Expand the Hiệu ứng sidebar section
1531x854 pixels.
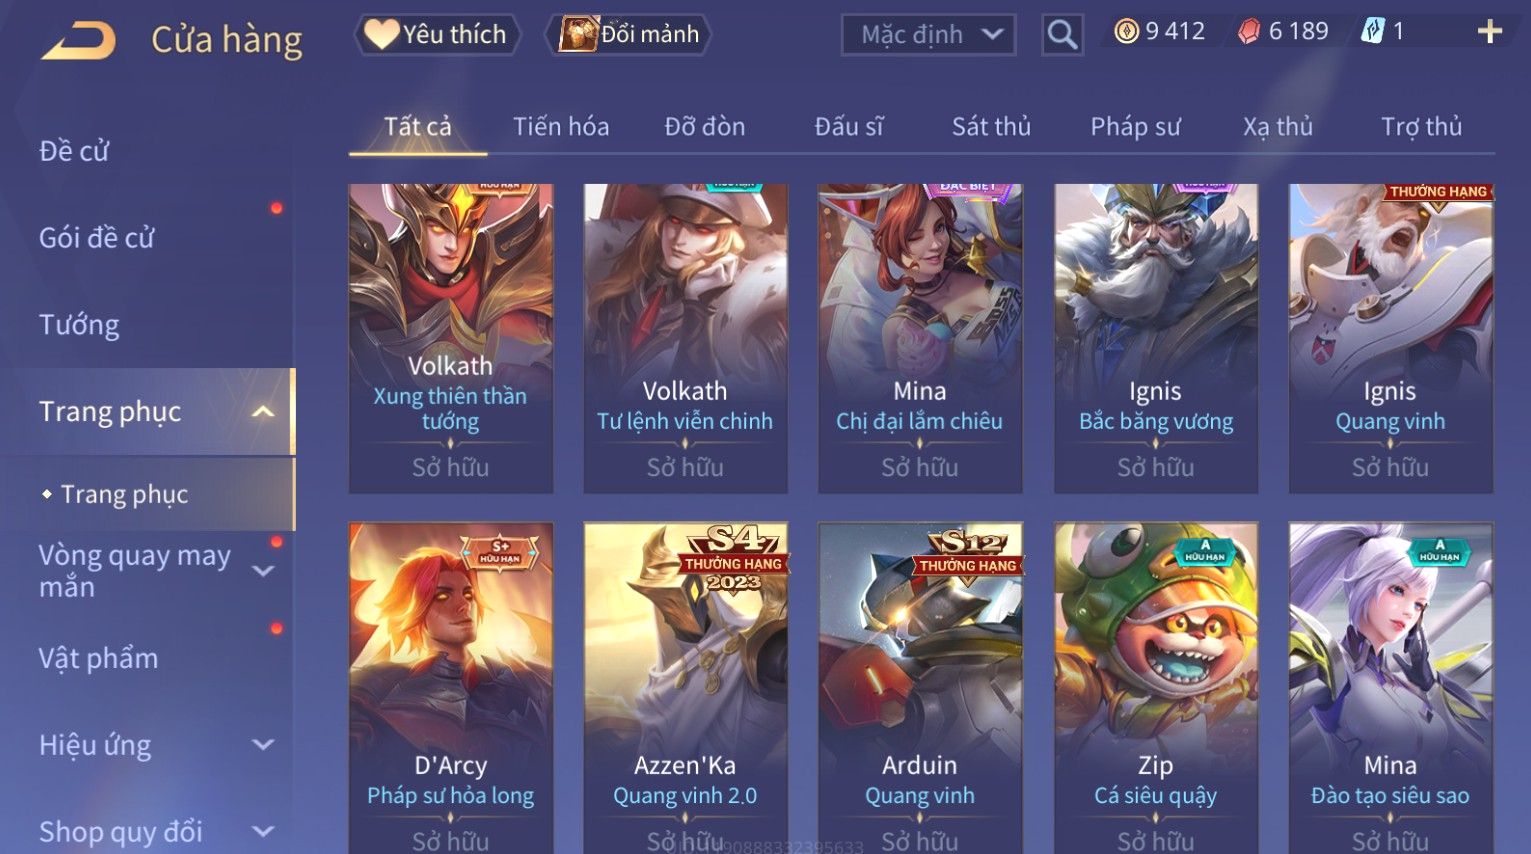click(x=263, y=745)
